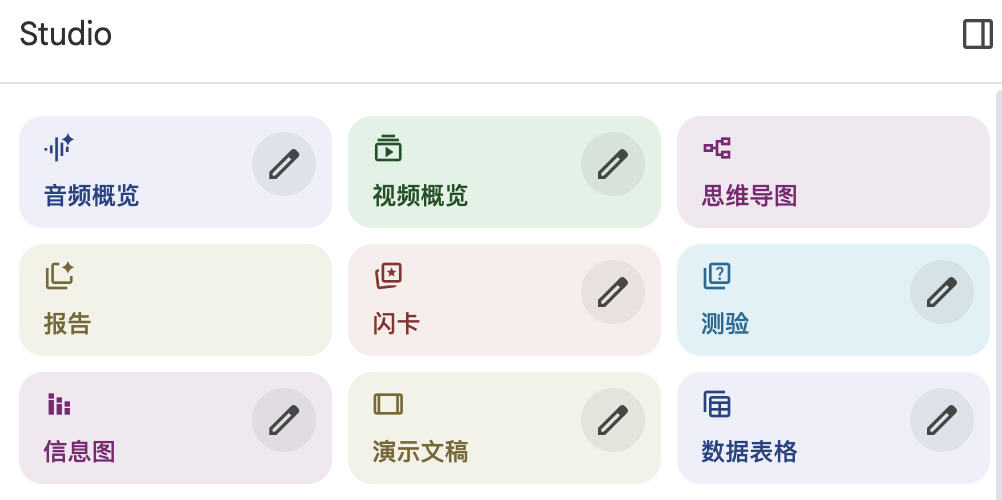Generate 闪卡 flashcards
Image resolution: width=1002 pixels, height=500 pixels.
[x=504, y=300]
